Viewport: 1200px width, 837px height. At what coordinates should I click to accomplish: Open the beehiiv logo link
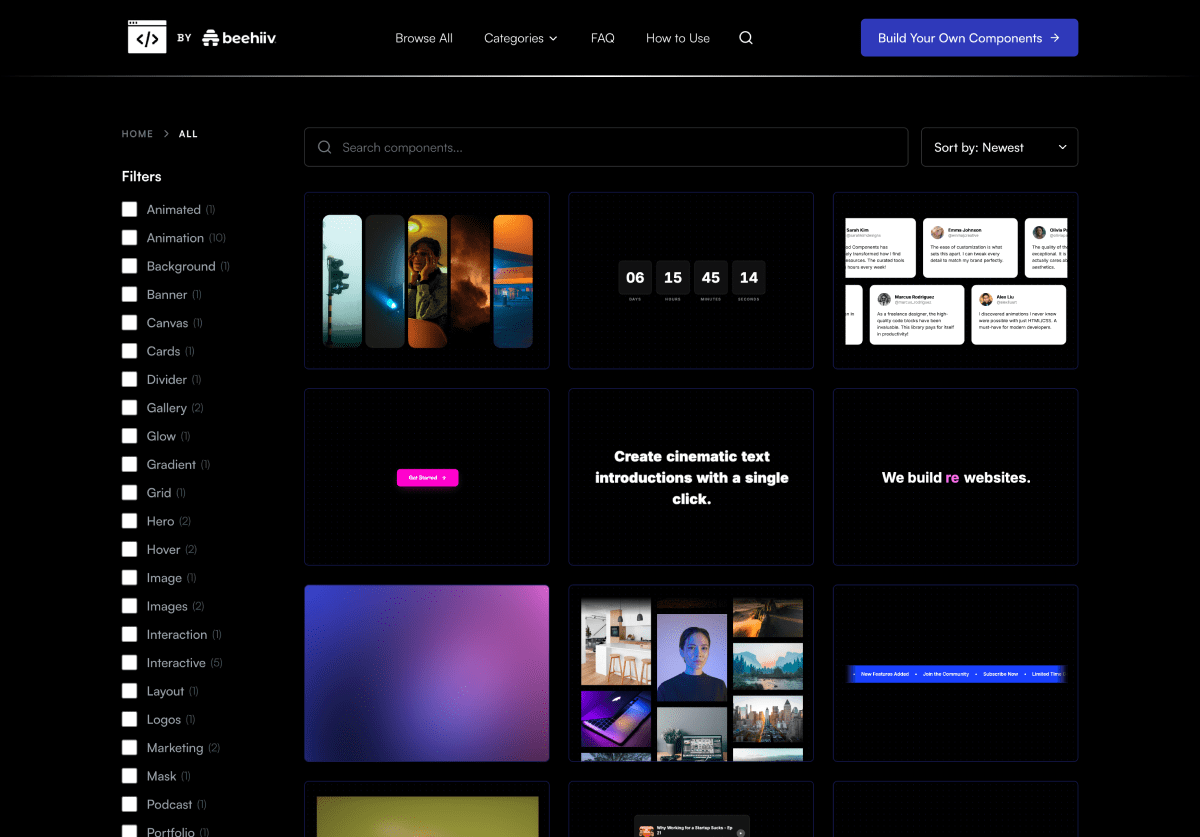239,38
